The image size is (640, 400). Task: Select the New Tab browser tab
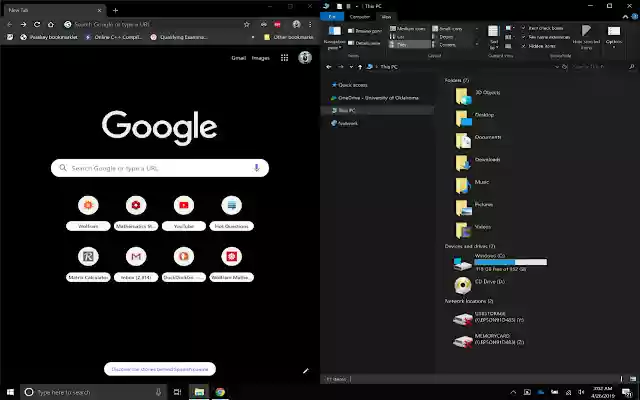tap(55, 10)
